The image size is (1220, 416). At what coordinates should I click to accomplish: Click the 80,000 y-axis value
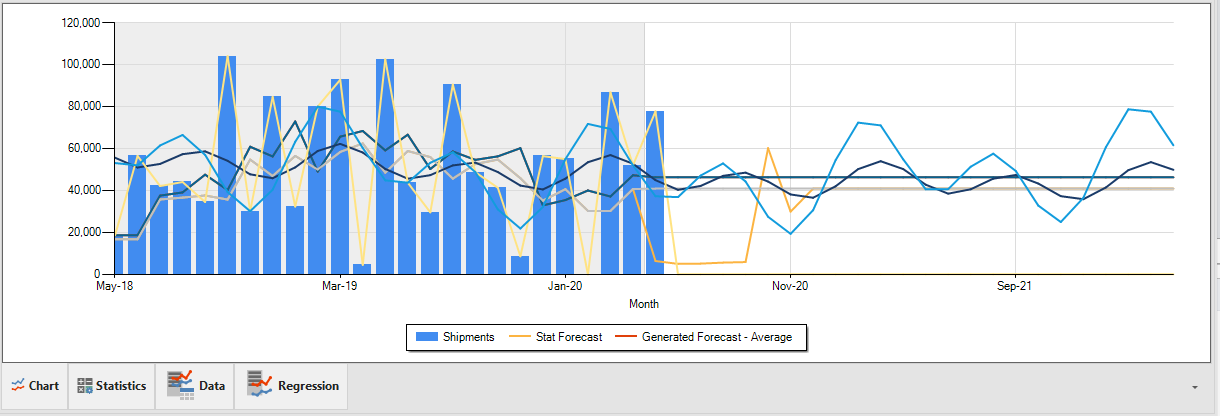point(85,106)
